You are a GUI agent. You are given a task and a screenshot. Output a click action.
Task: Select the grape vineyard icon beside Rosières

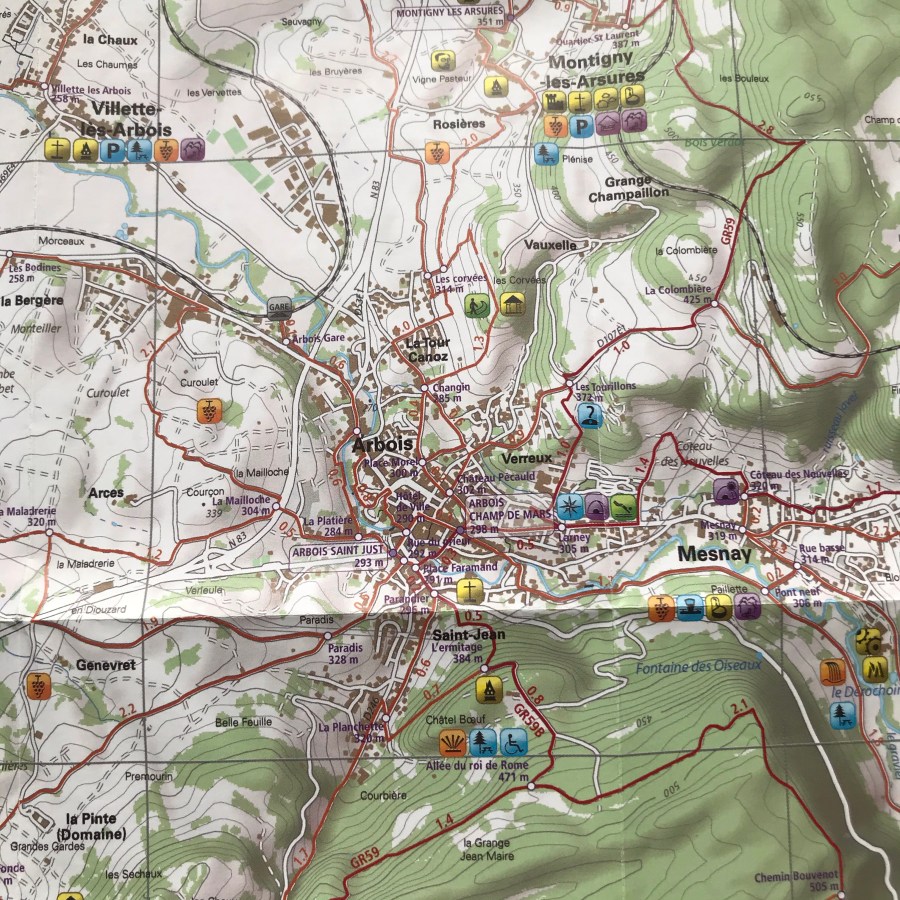point(435,153)
